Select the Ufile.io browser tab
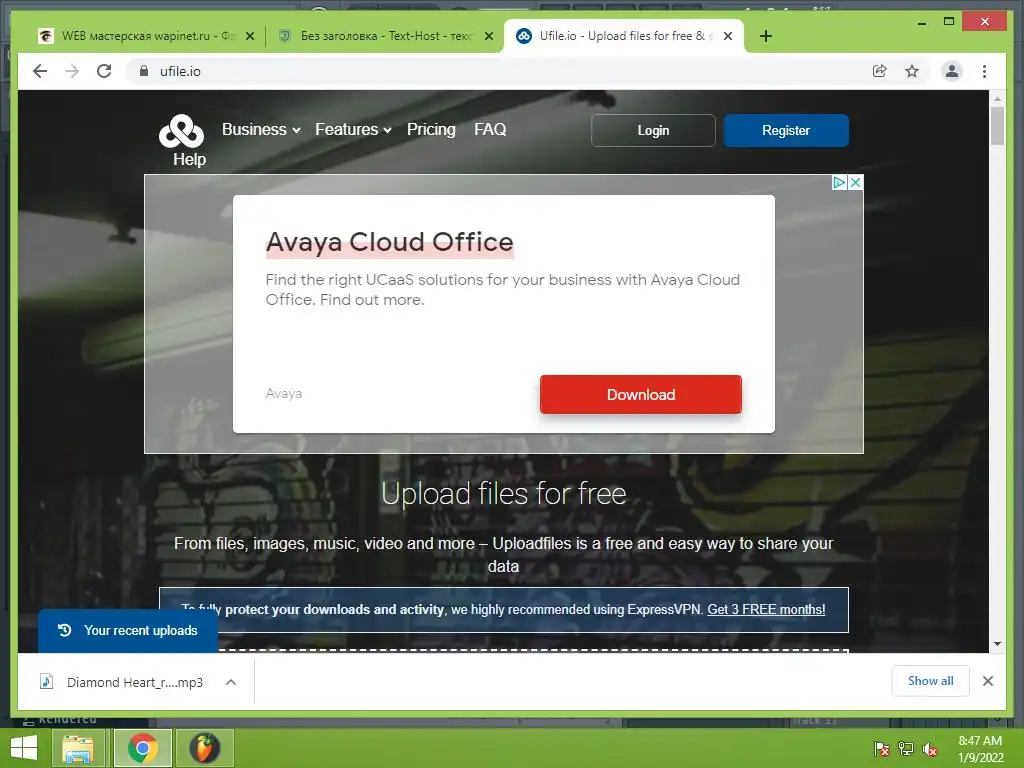Viewport: 1024px width, 768px height. [624, 36]
